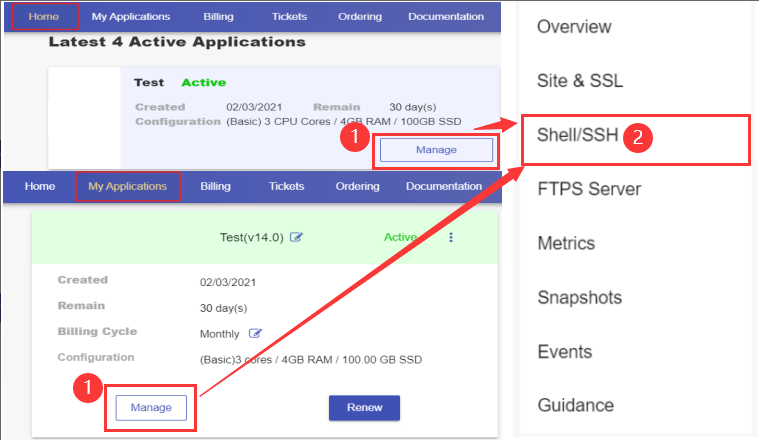Open Metrics in side menu
759x440 pixels.
coord(566,243)
